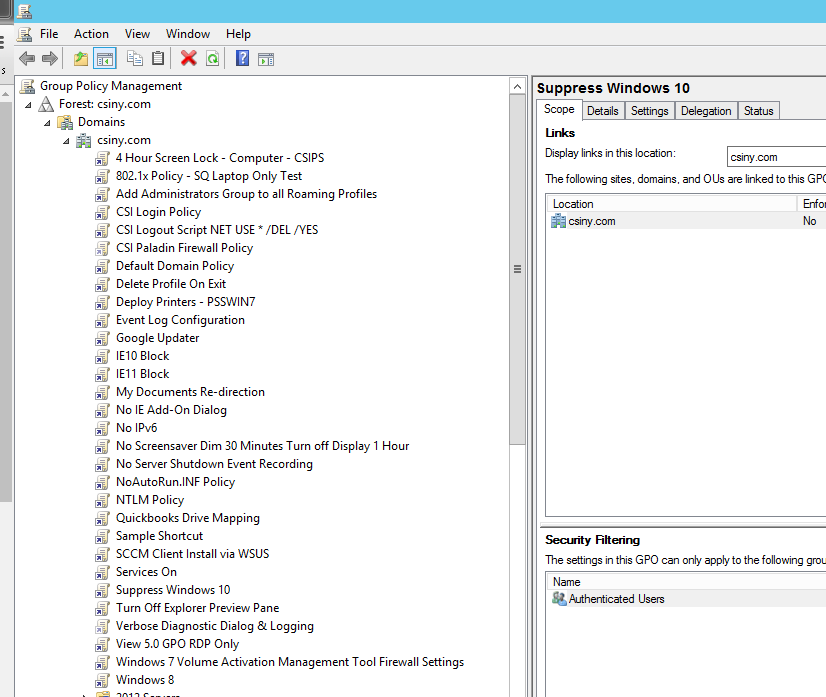Viewport: 826px width, 697px height.
Task: Select My Documents Re-direction policy
Action: click(x=190, y=392)
